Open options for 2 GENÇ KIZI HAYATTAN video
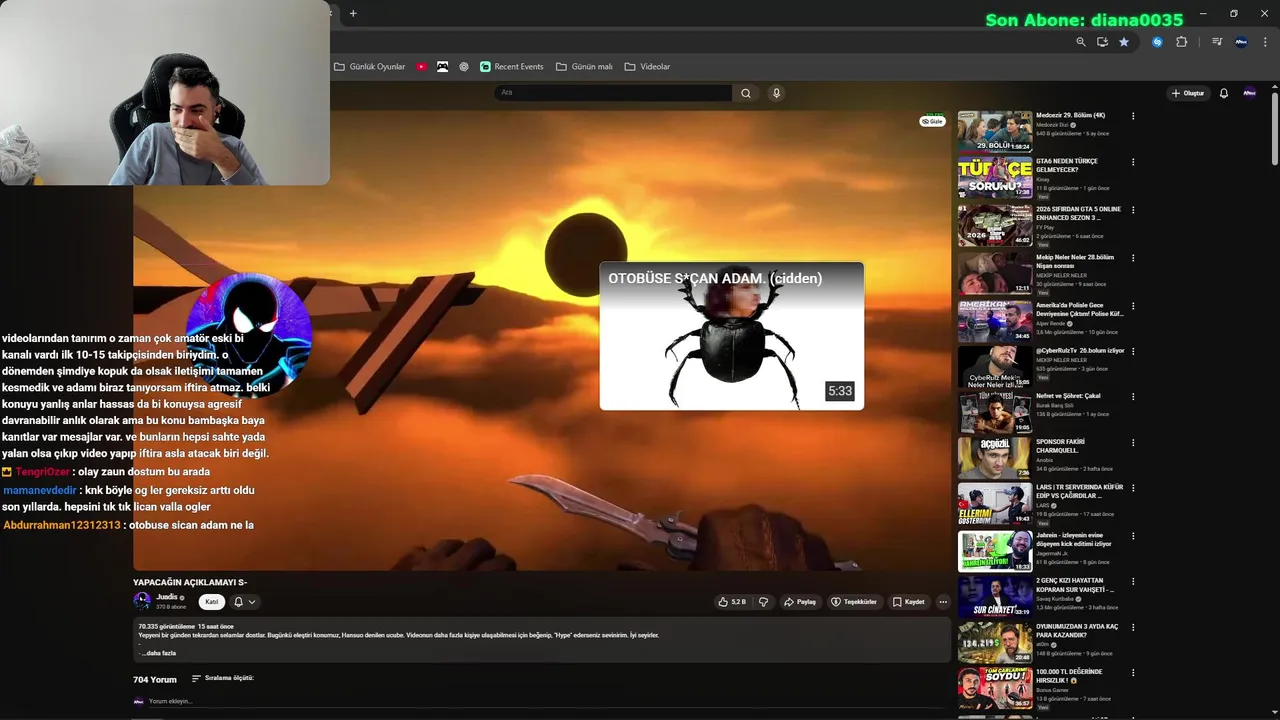Viewport: 1280px width, 720px height. point(1133,581)
